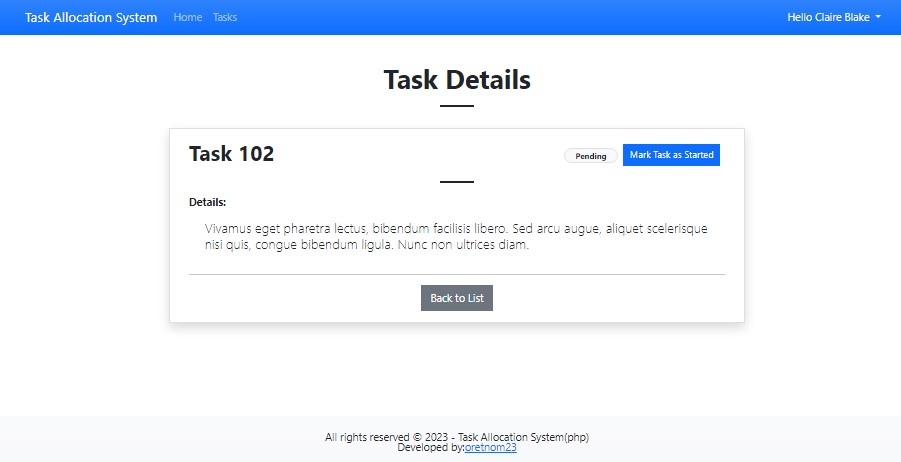The image size is (901, 462).
Task: Click the Back to List button
Action: [457, 298]
